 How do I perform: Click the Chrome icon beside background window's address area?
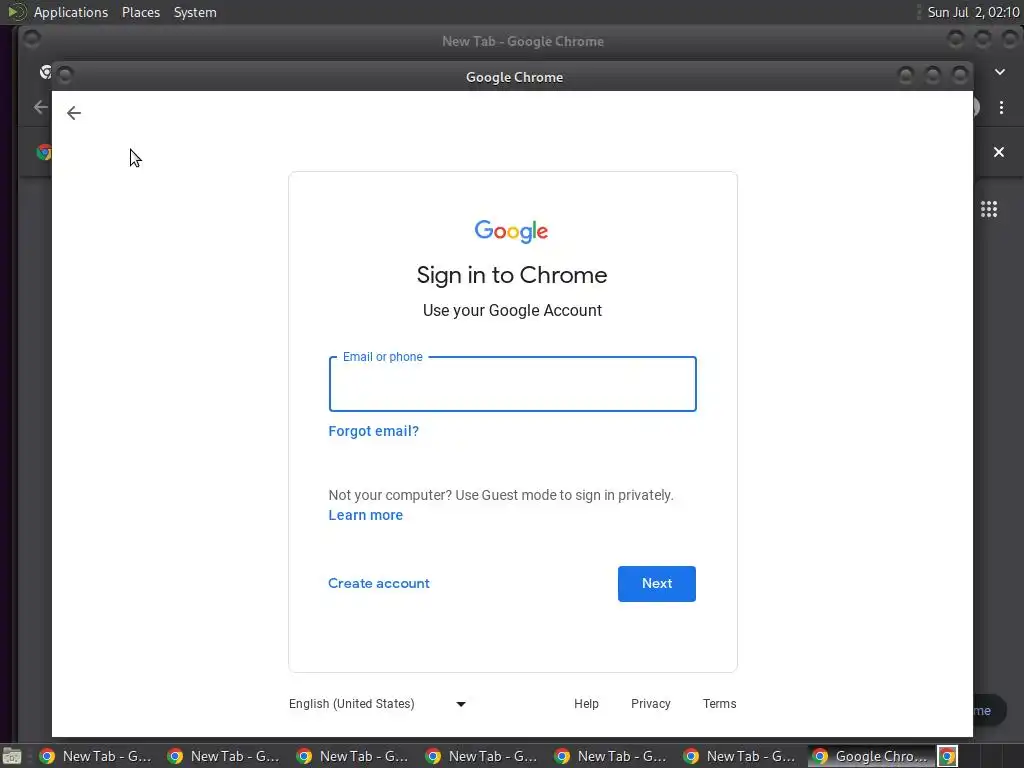44,153
